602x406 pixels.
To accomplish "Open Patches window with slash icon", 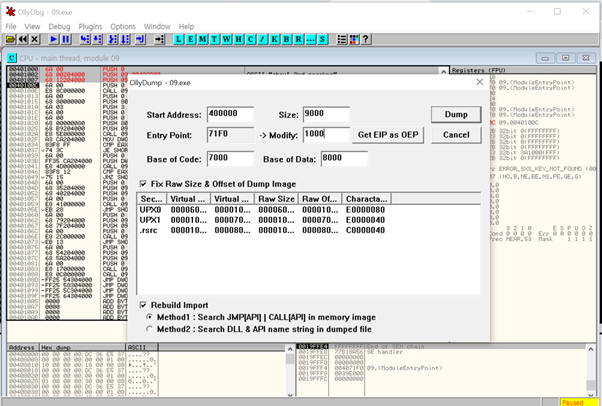I will [262, 39].
